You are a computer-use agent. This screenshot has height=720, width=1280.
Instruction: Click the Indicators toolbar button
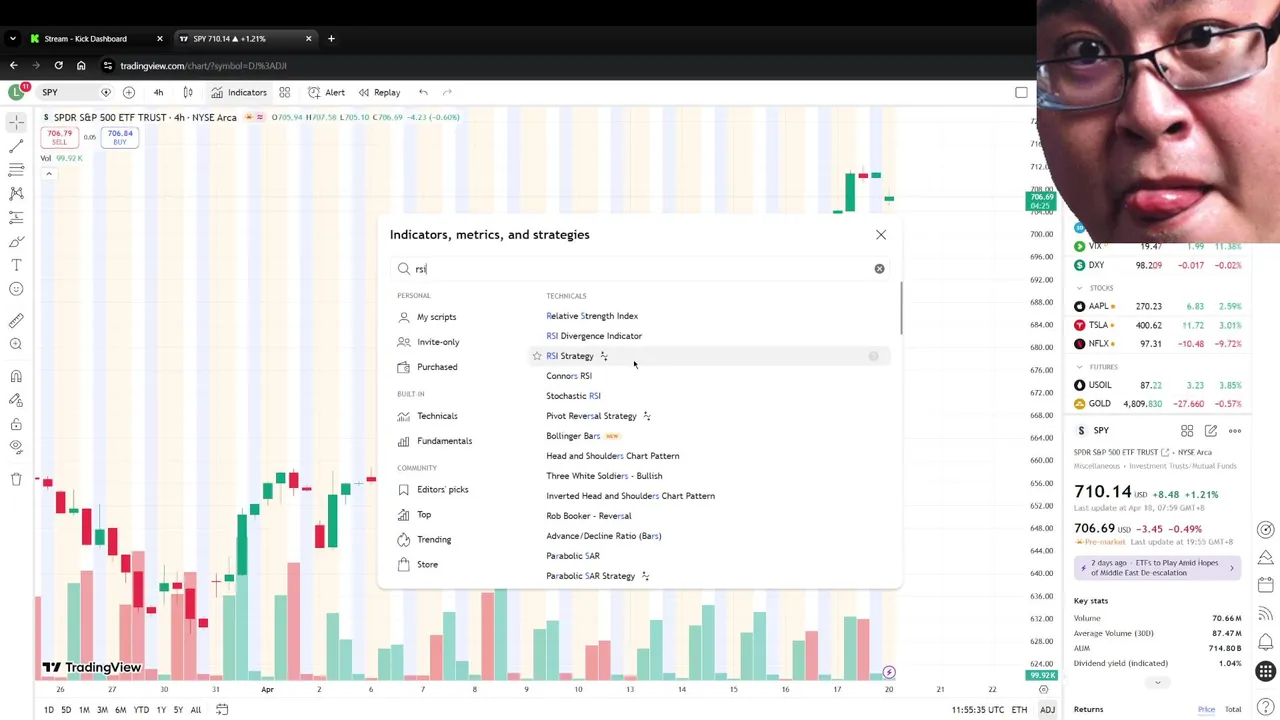point(239,92)
